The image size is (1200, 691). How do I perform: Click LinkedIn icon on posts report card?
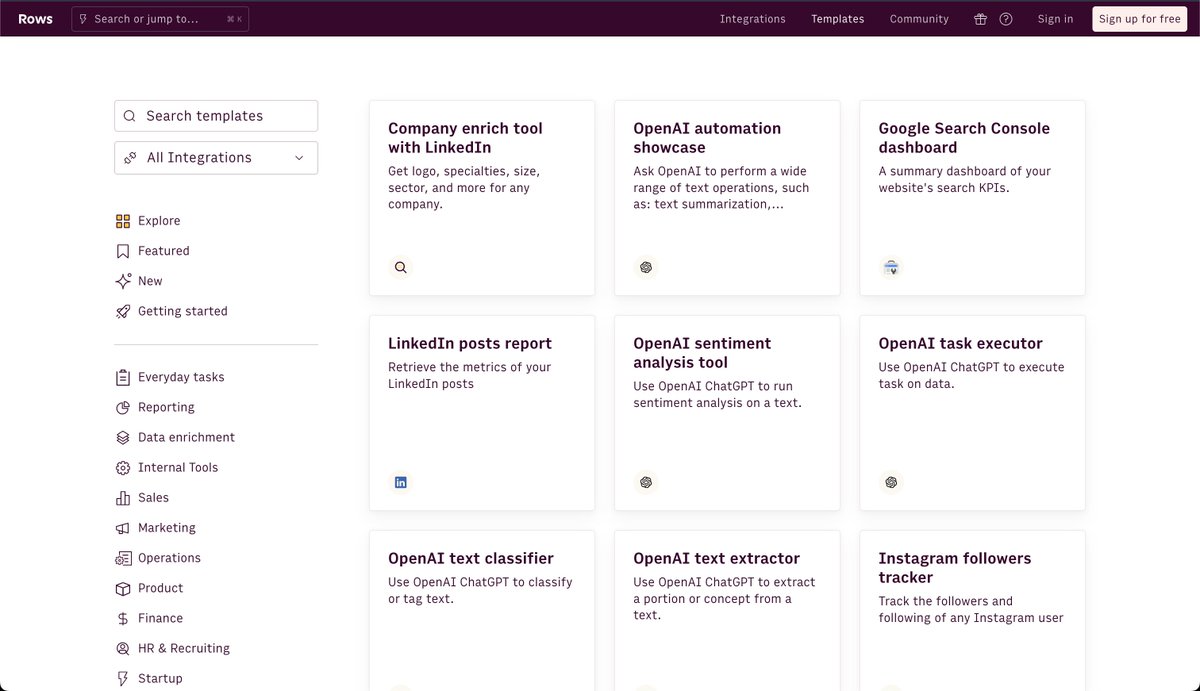coord(401,482)
